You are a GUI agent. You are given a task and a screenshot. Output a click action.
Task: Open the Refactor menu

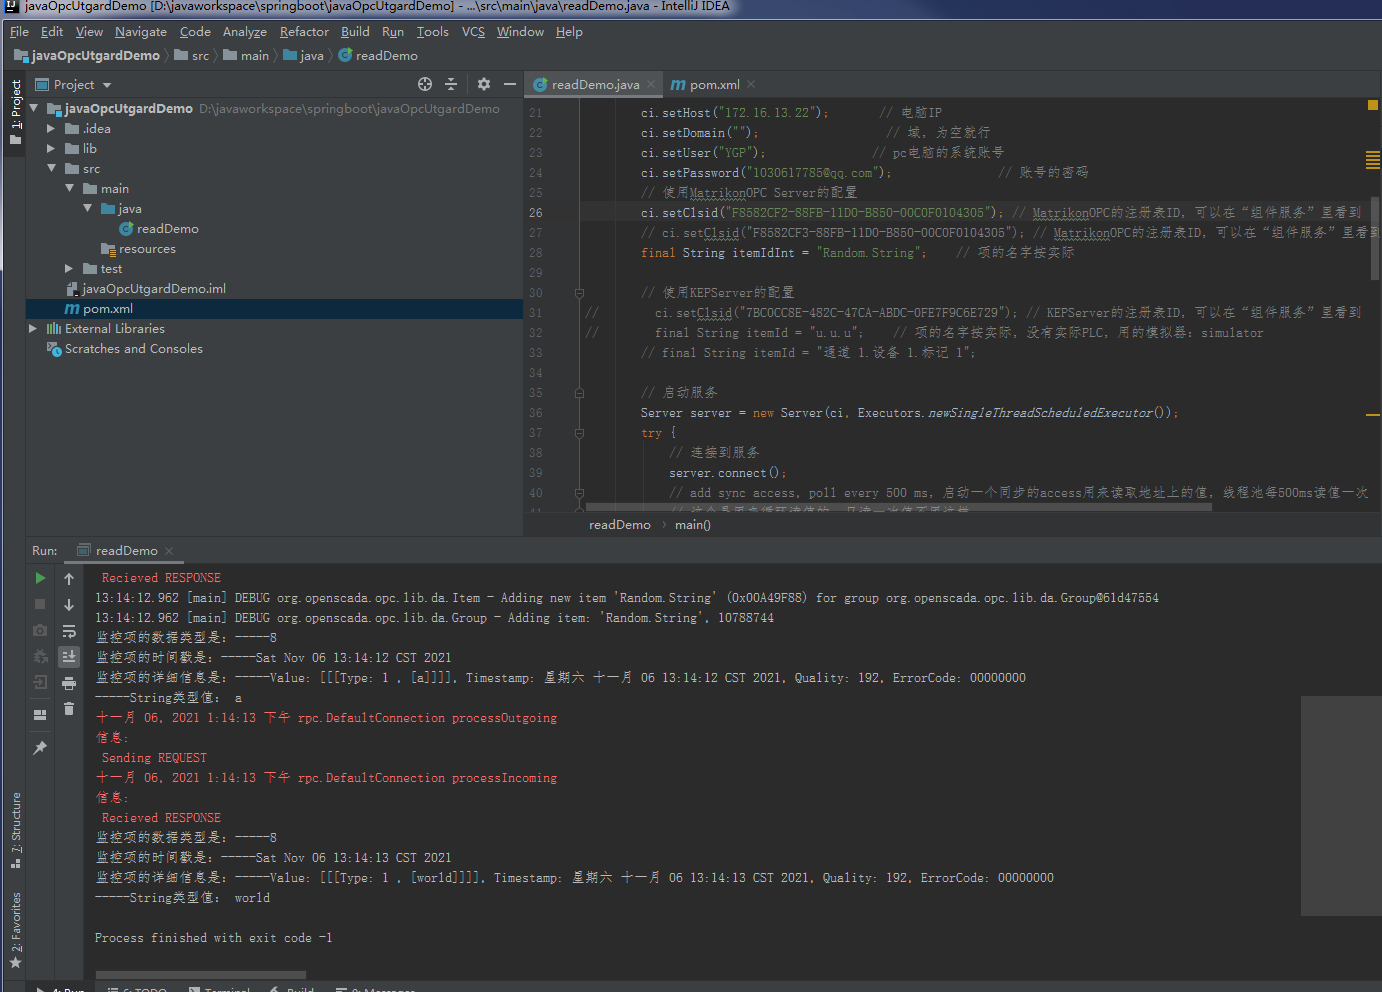[x=303, y=31]
